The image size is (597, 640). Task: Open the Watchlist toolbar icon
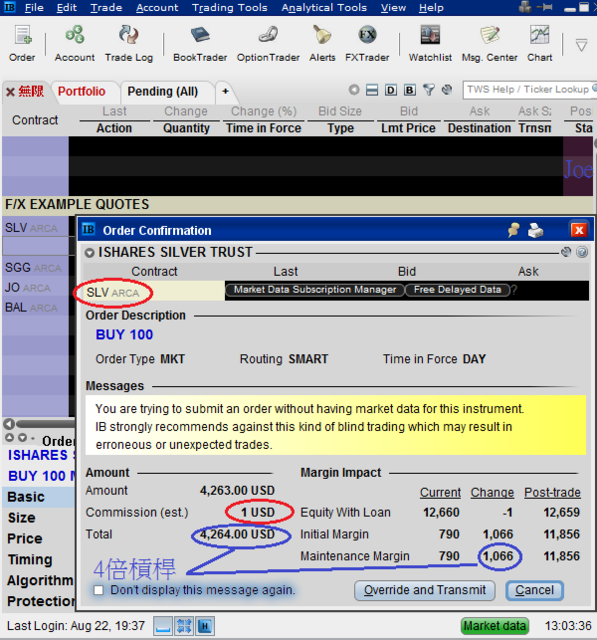click(430, 43)
